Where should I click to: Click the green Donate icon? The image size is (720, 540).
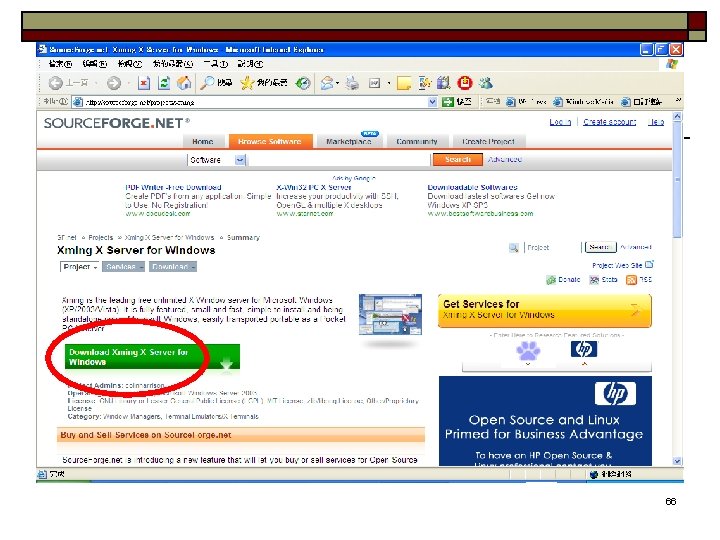[x=551, y=280]
